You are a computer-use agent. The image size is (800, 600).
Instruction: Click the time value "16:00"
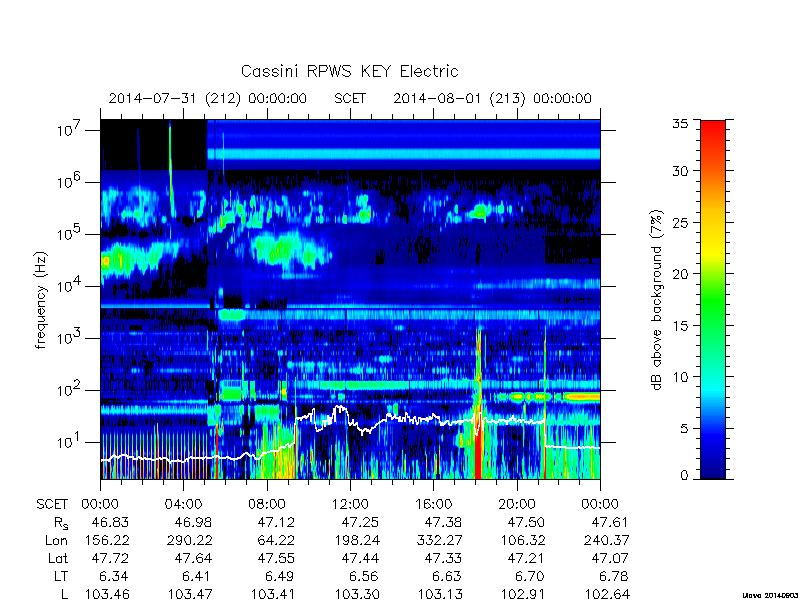(x=433, y=505)
